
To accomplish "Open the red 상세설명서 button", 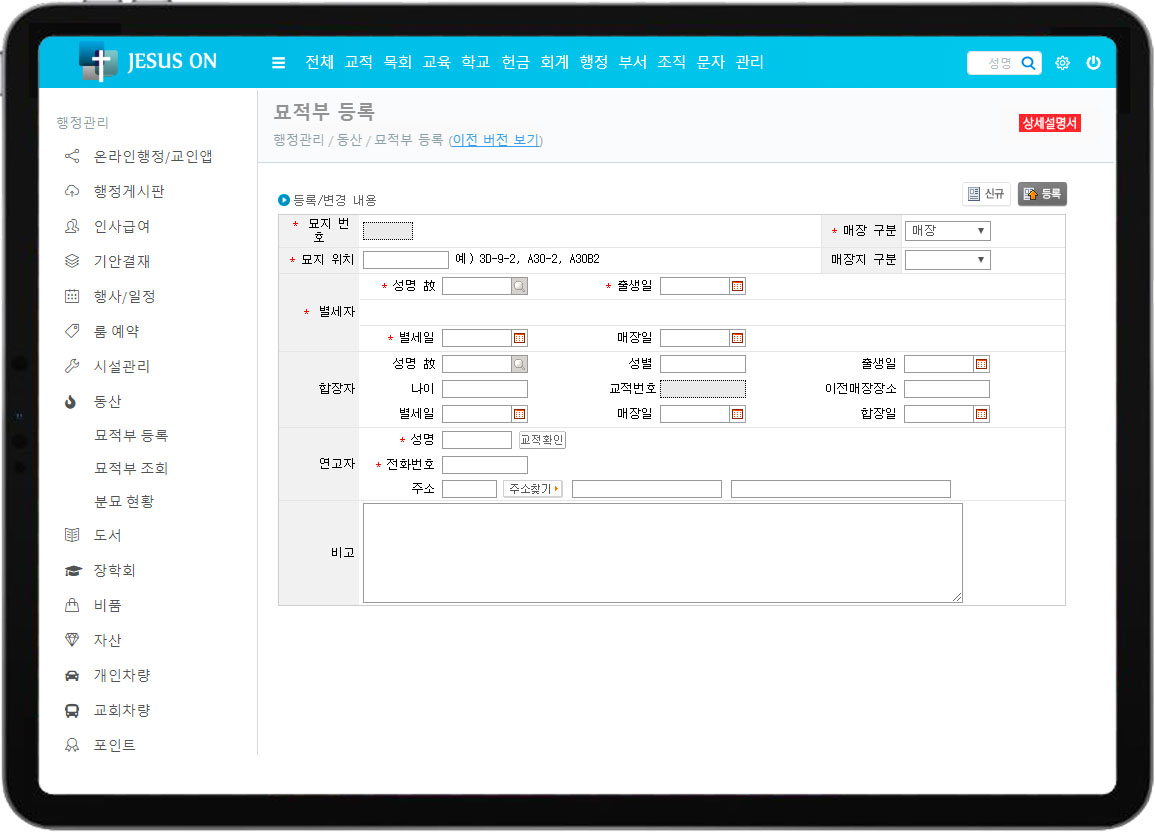I will pyautogui.click(x=1049, y=123).
